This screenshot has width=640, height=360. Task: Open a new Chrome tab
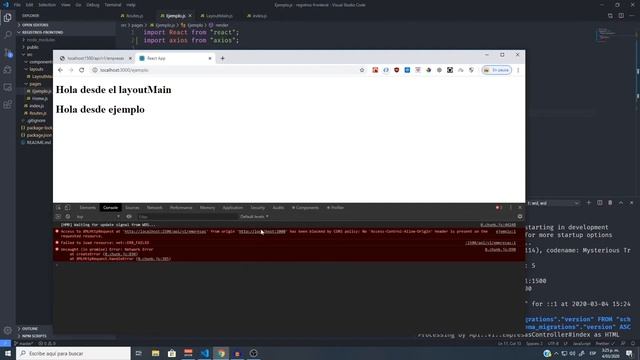point(222,58)
